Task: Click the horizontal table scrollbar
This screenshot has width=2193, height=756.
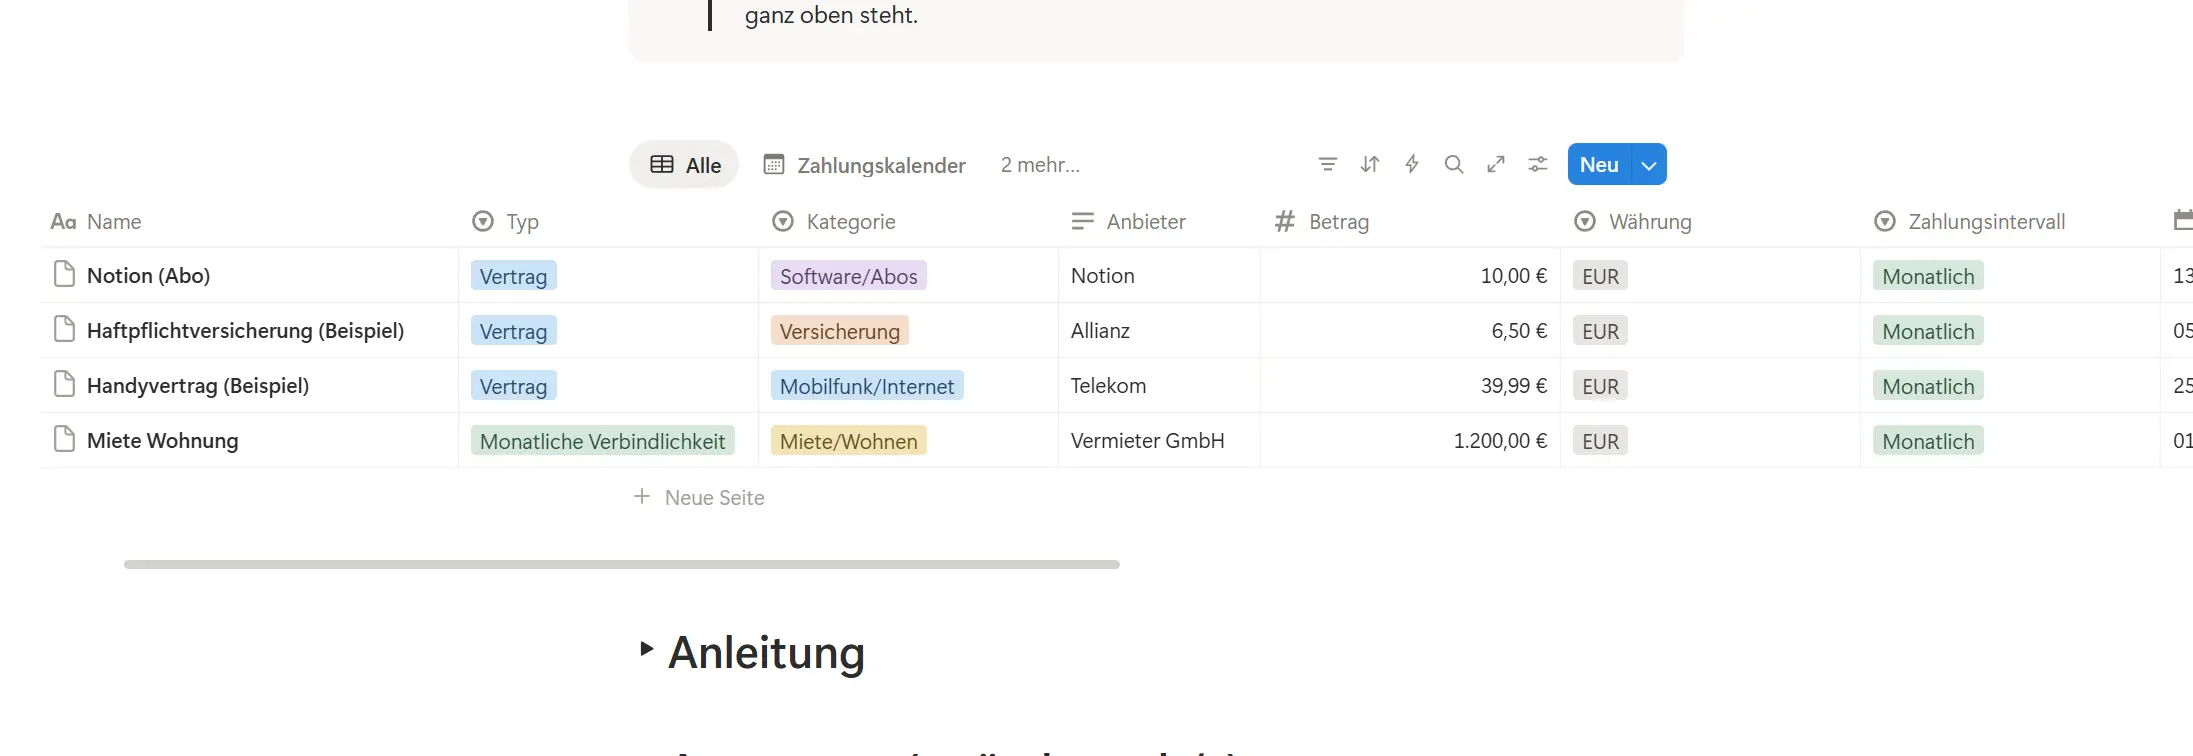Action: point(622,564)
